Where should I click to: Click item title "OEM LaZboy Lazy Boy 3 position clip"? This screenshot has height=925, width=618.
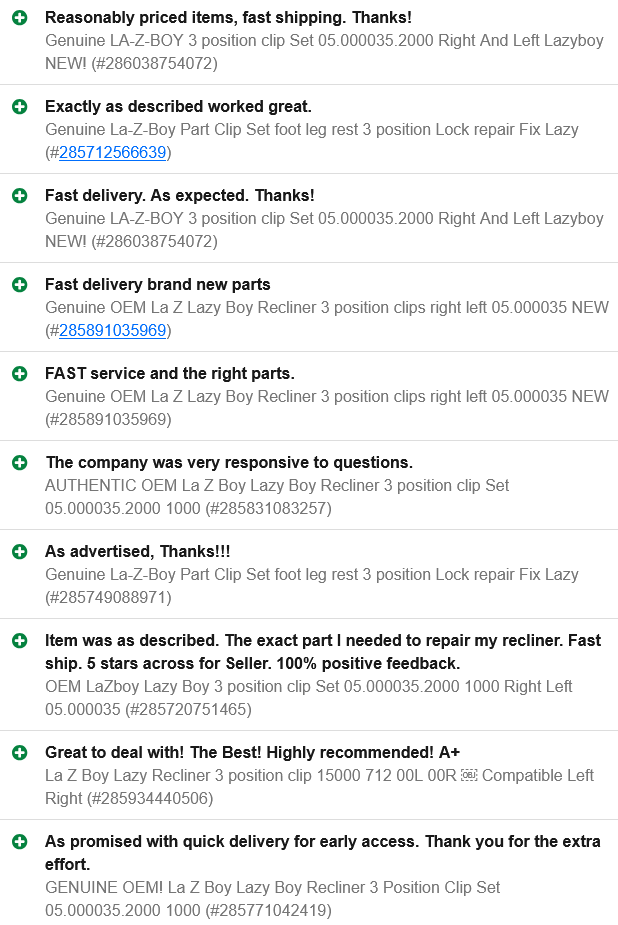(x=308, y=698)
